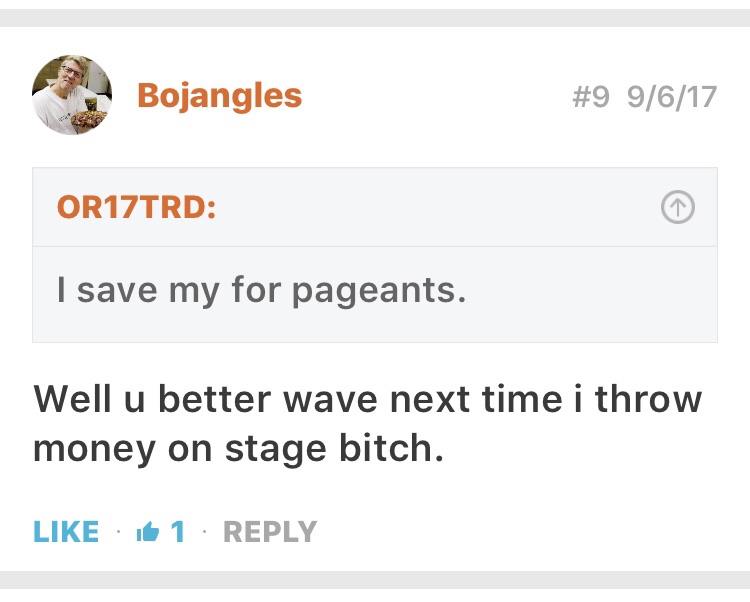Screen dimensions: 750x602
Task: Click the line 'money on stage bitch.'
Action: (239, 449)
